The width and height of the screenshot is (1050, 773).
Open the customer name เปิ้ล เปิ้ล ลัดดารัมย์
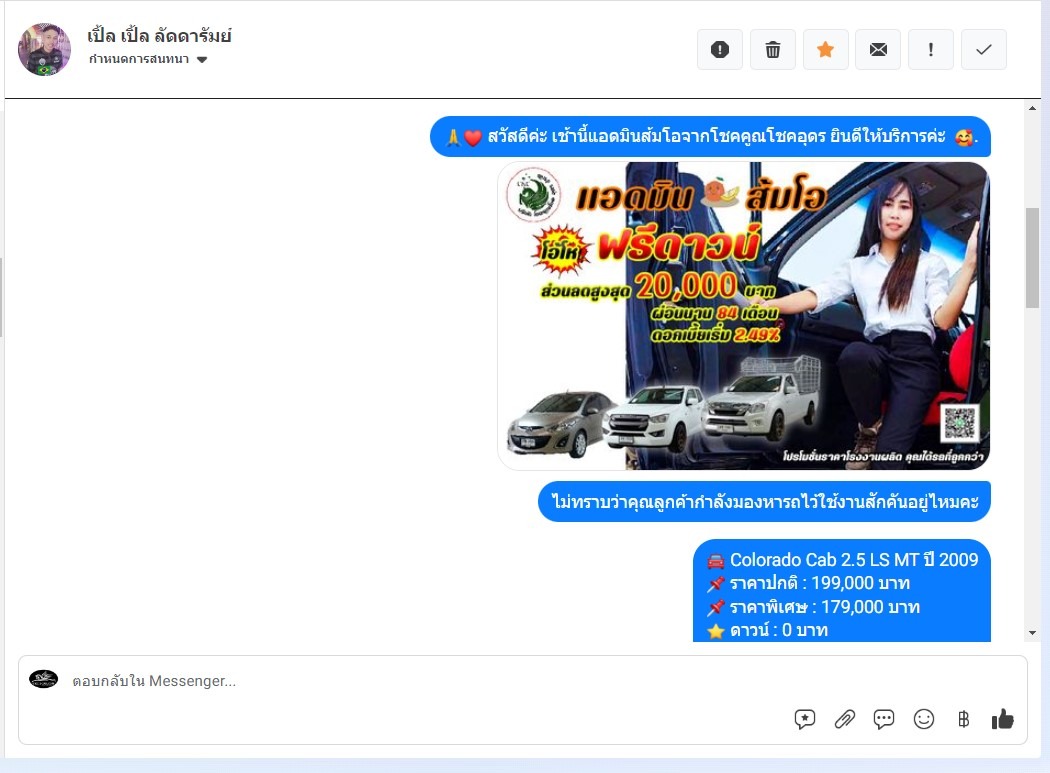tap(159, 35)
